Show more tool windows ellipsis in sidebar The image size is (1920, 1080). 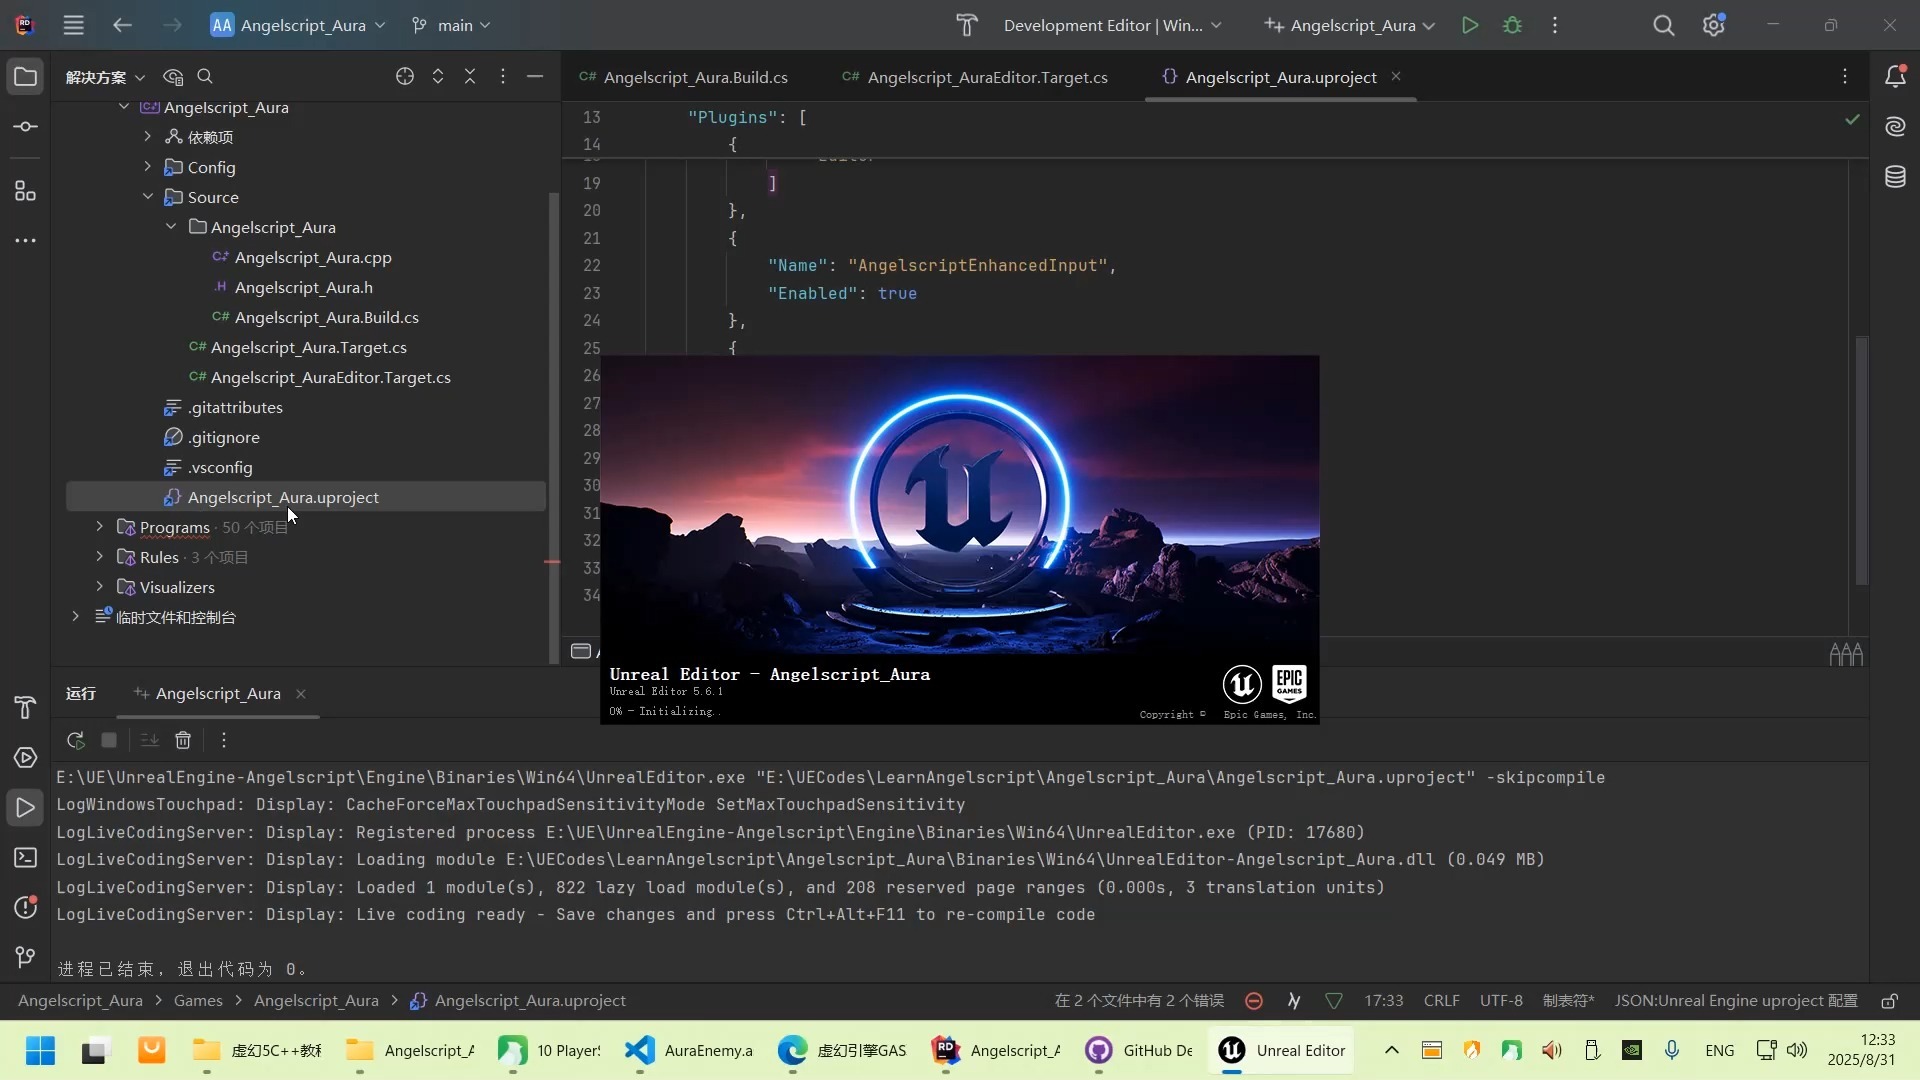(25, 240)
